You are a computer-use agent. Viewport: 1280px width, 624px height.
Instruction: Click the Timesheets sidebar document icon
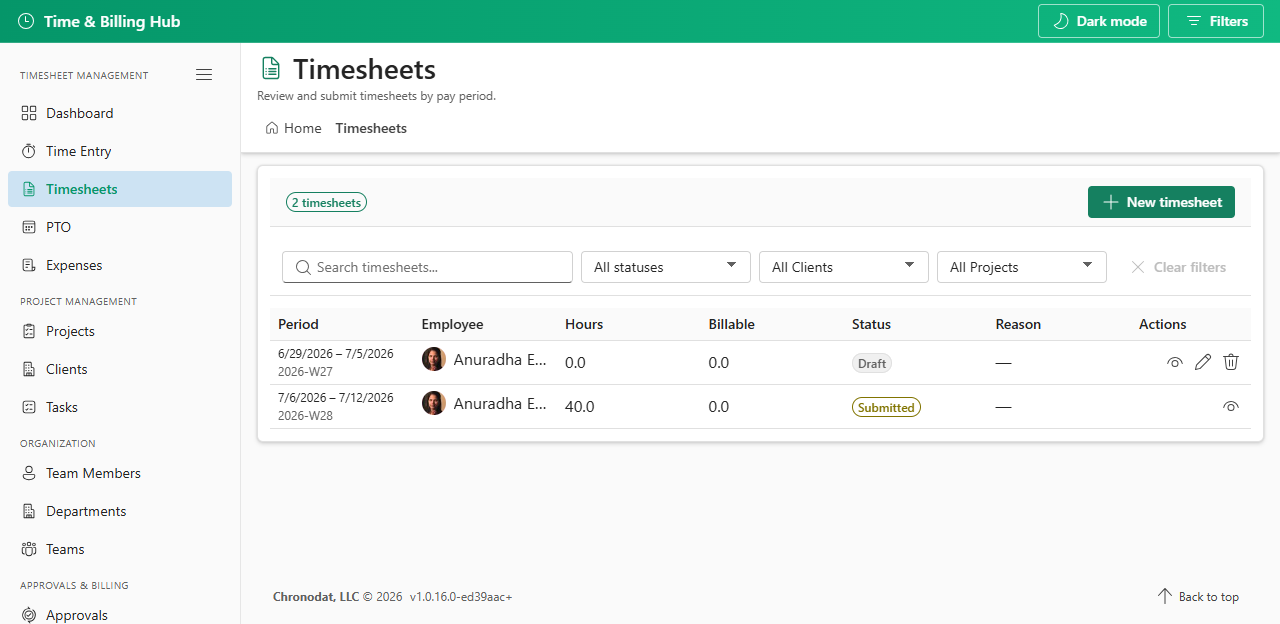(x=29, y=189)
